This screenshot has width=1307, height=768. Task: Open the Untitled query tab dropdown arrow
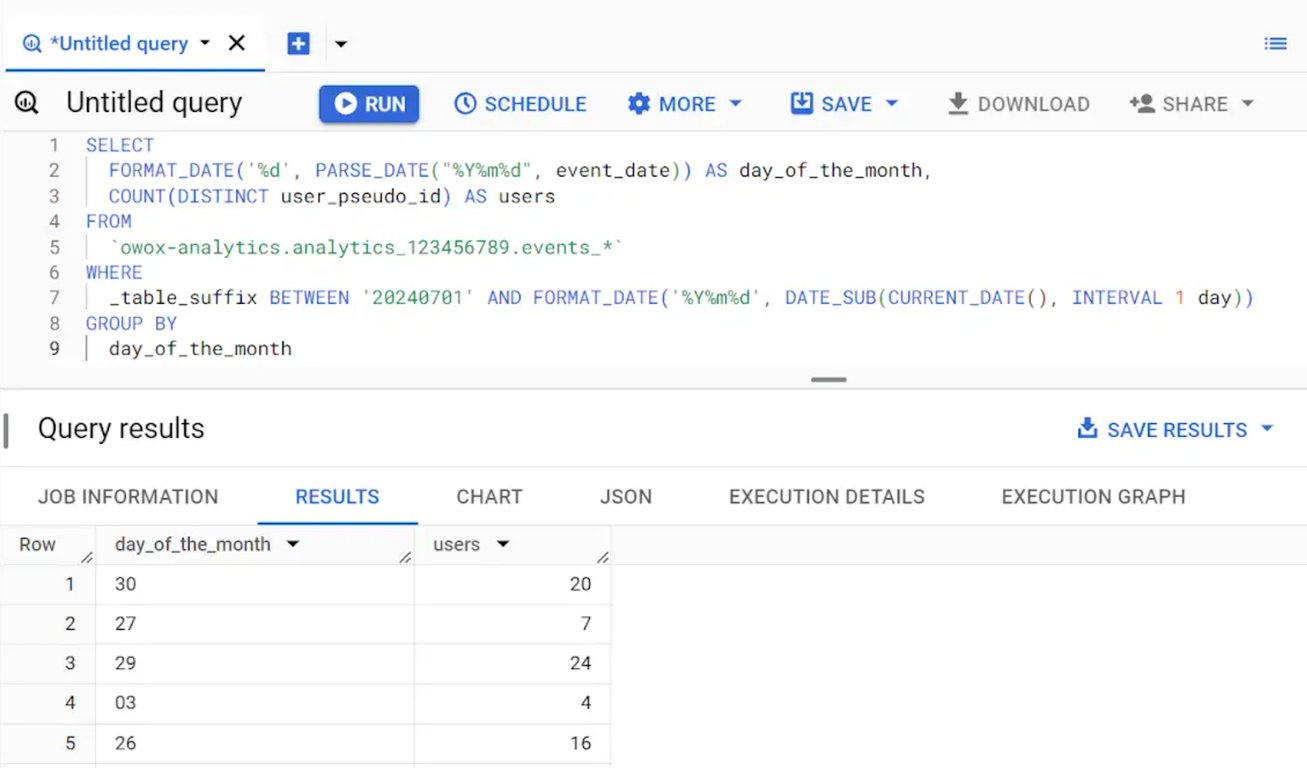tap(205, 43)
